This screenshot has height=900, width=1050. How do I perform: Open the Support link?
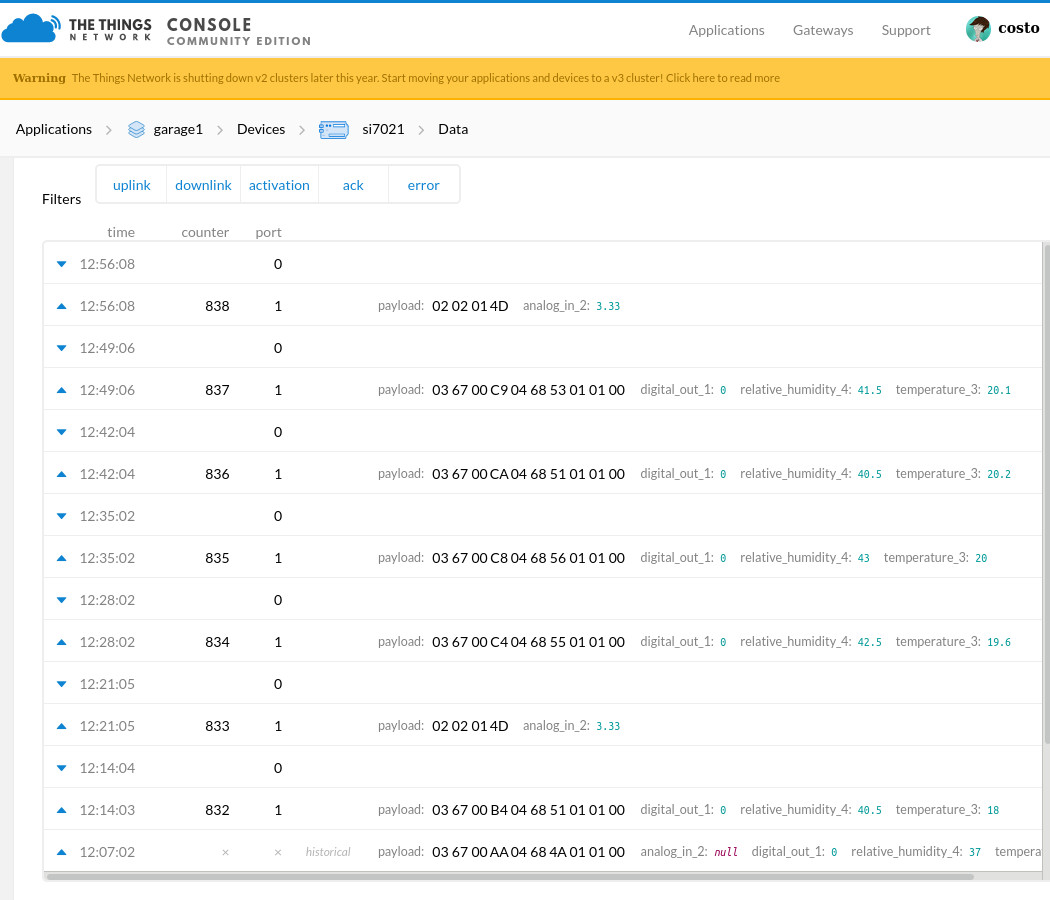[906, 30]
